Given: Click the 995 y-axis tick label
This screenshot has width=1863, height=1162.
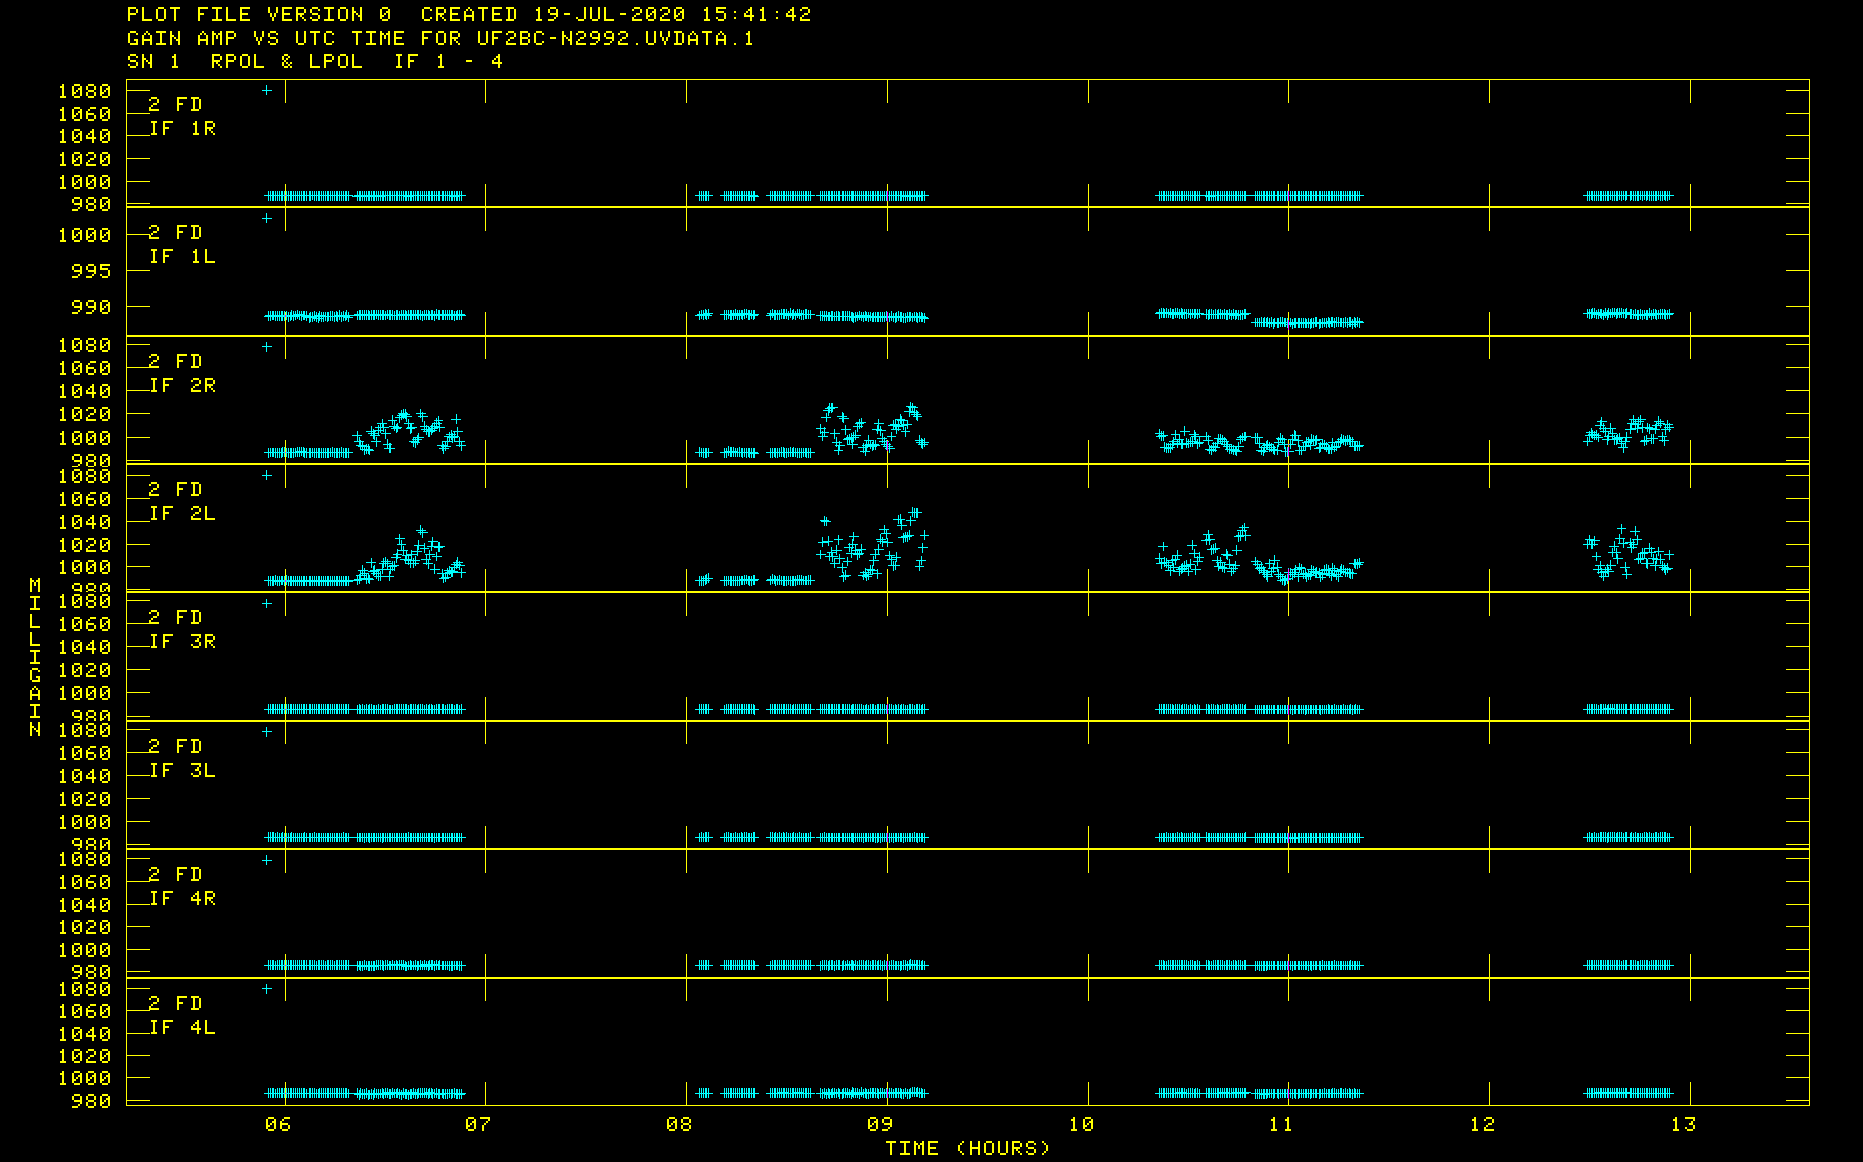Looking at the screenshot, I should 91,272.
